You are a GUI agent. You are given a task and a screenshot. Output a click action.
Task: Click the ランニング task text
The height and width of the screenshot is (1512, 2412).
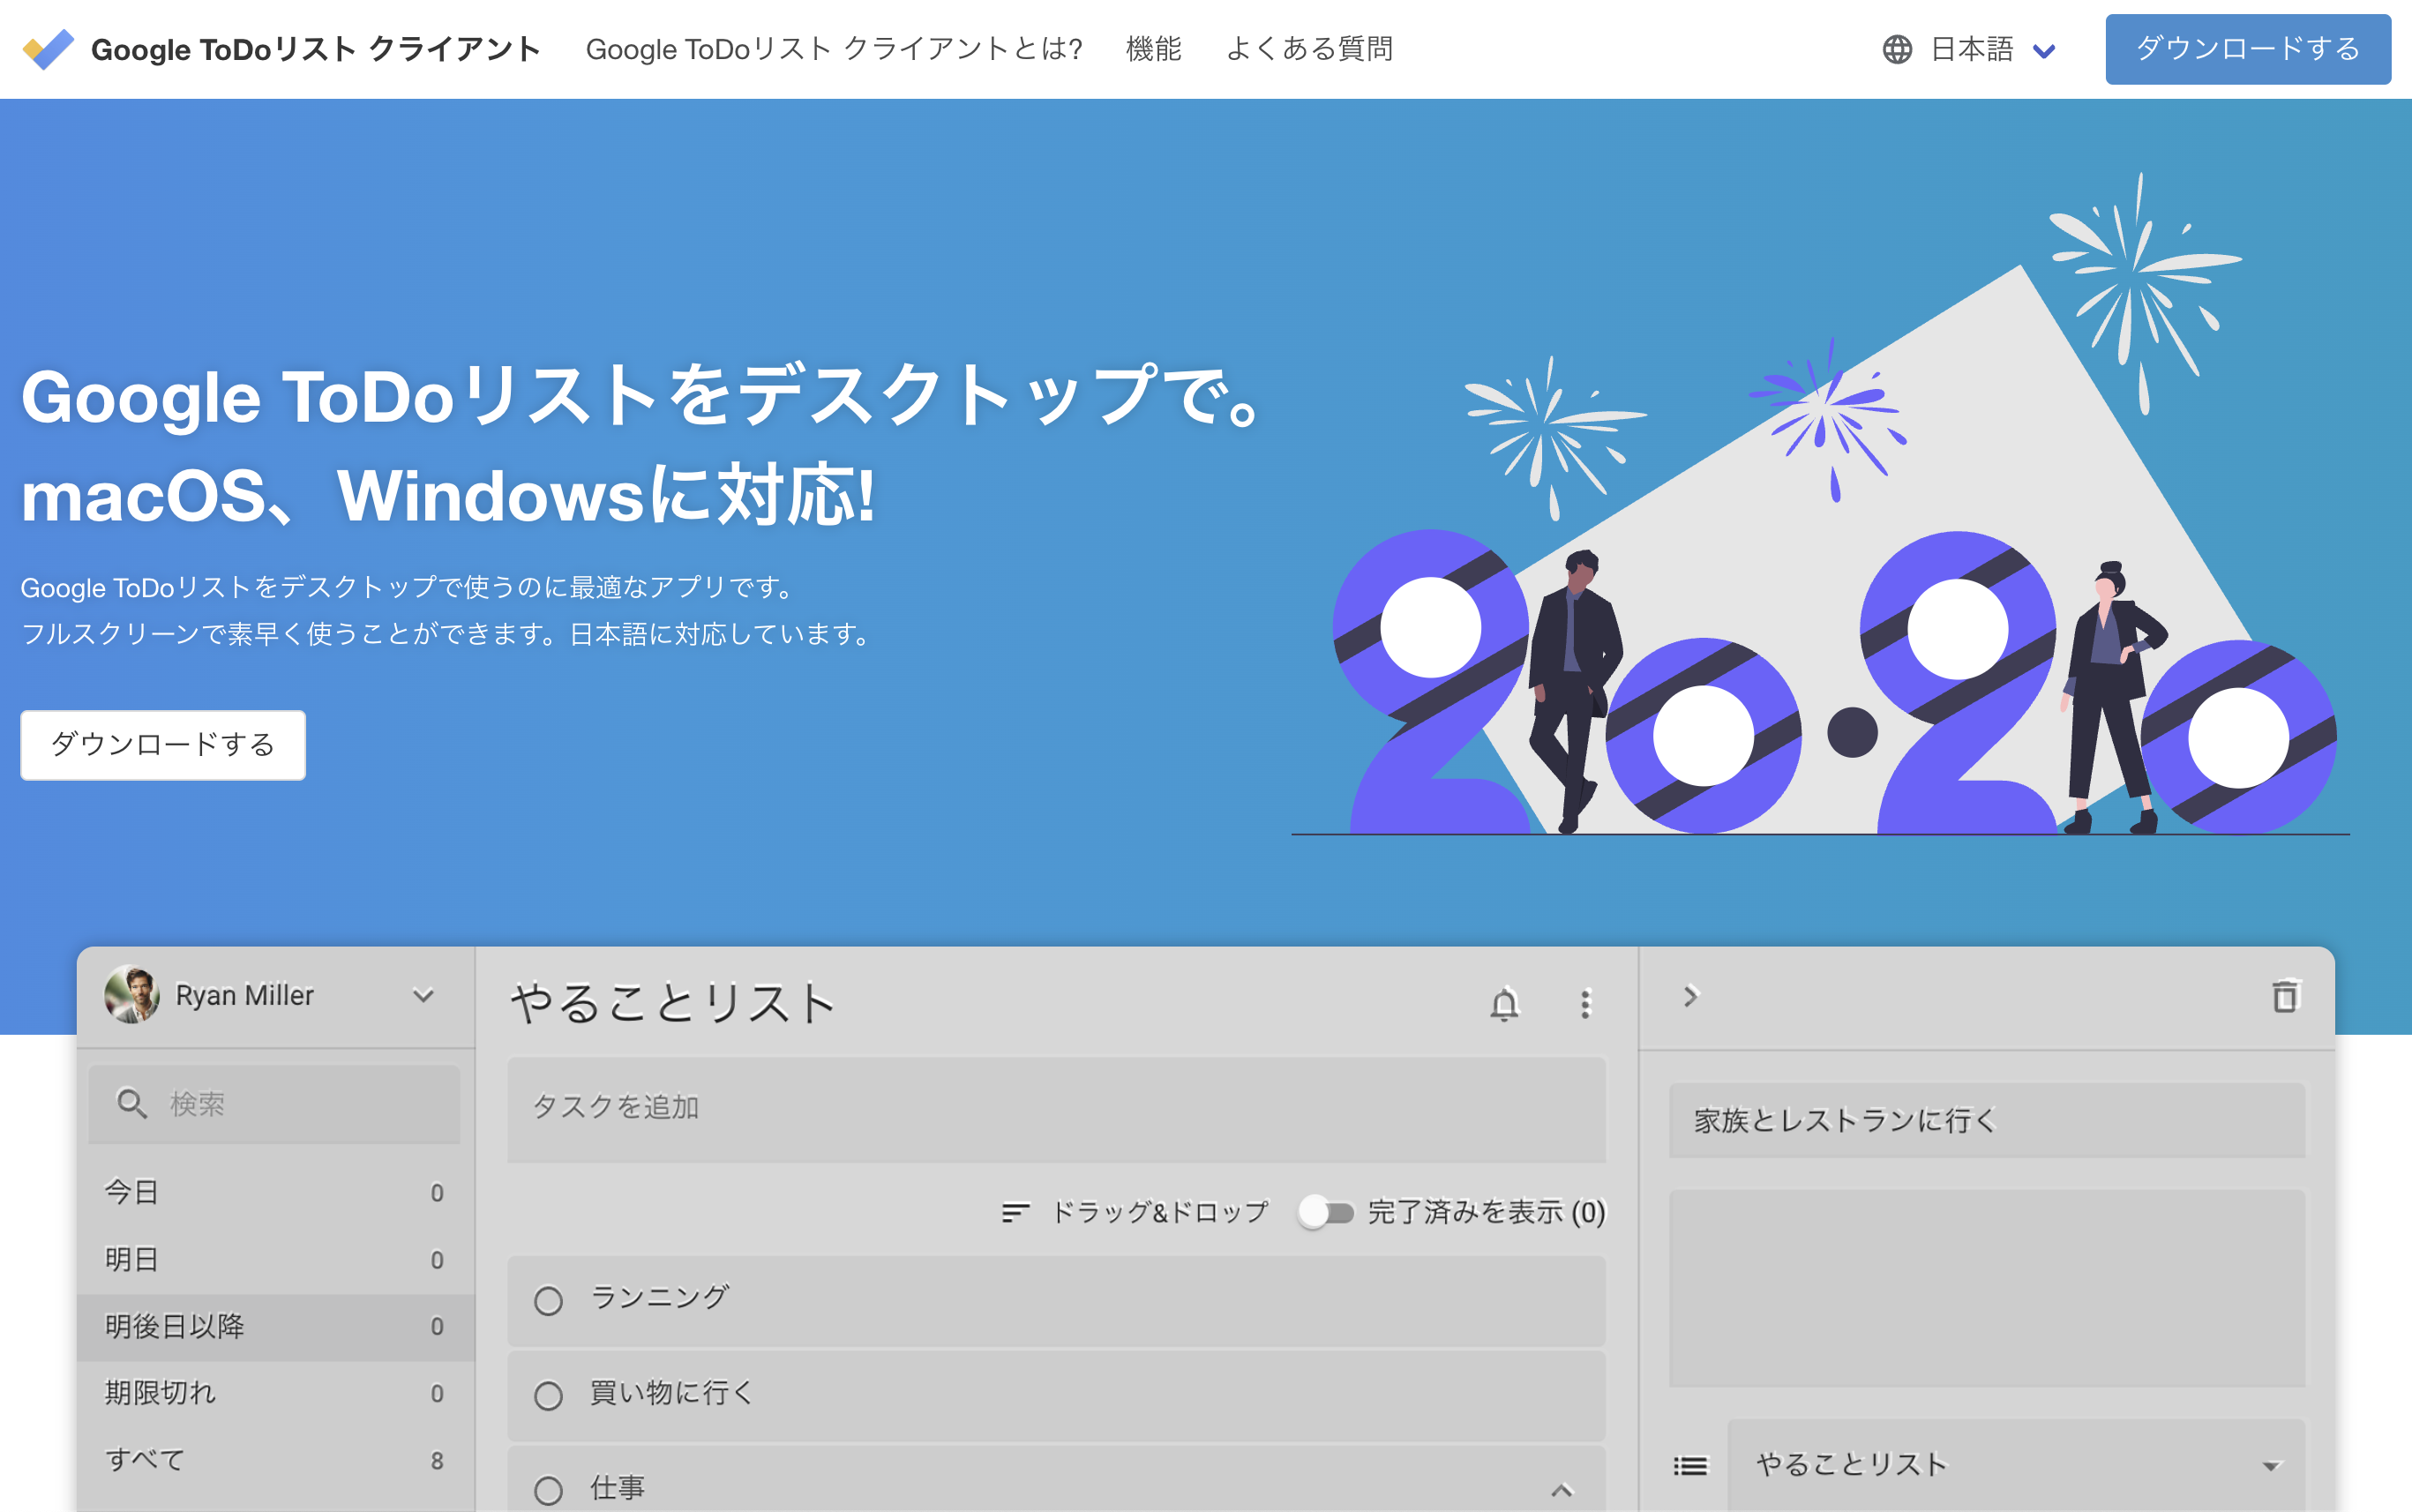click(659, 1297)
